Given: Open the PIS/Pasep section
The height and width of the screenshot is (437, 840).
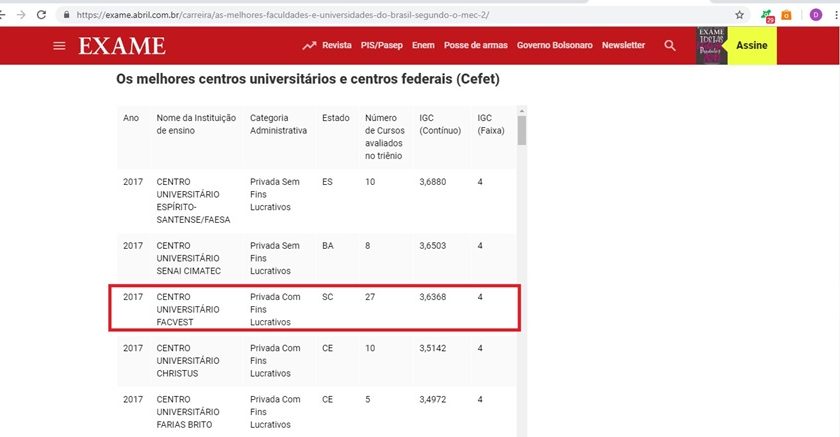Looking at the screenshot, I should click(x=381, y=46).
